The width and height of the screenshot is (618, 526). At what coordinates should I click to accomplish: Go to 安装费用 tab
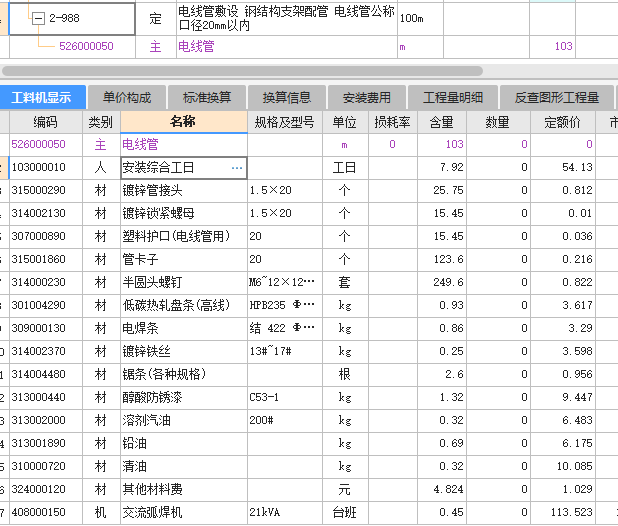[x=367, y=97]
